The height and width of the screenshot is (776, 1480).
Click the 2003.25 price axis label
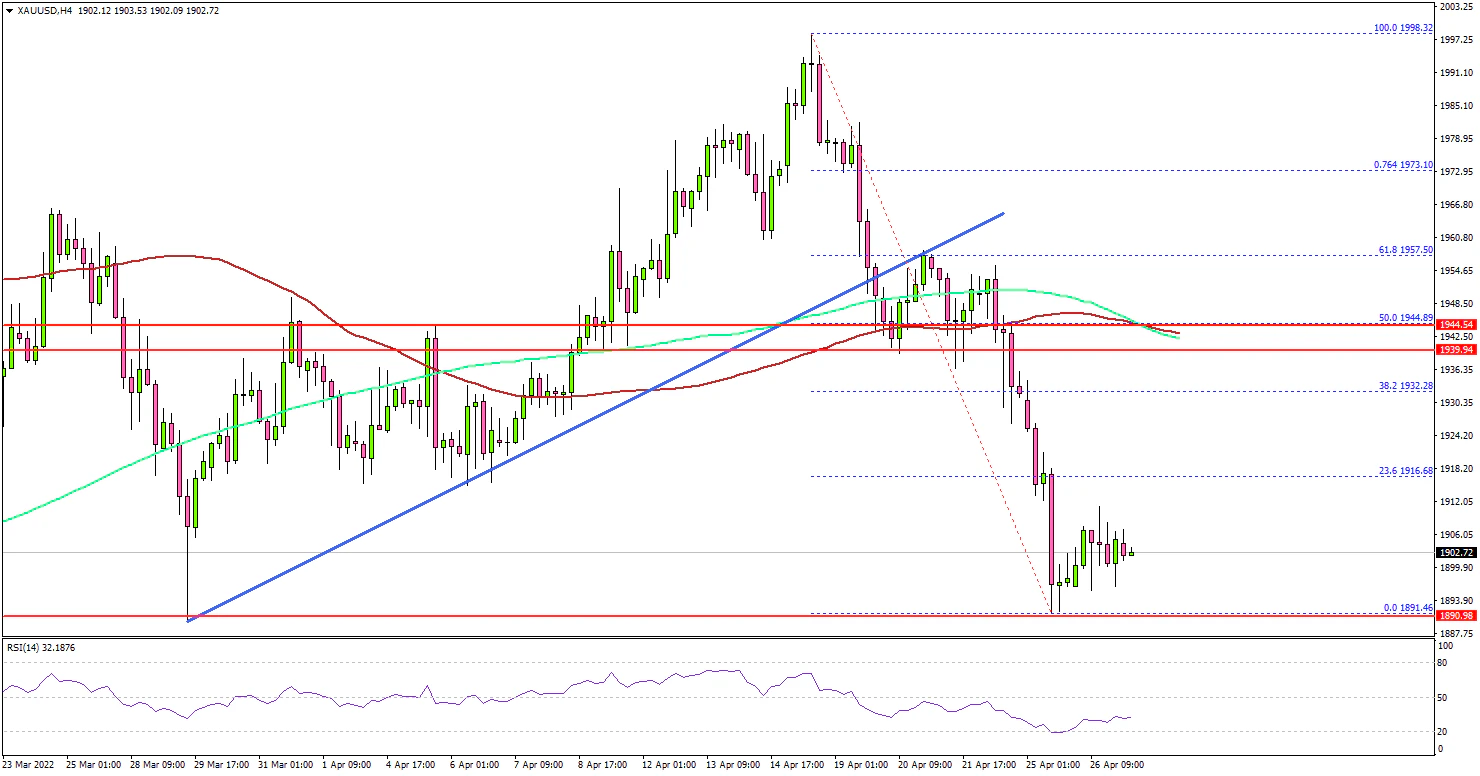pyautogui.click(x=1456, y=6)
